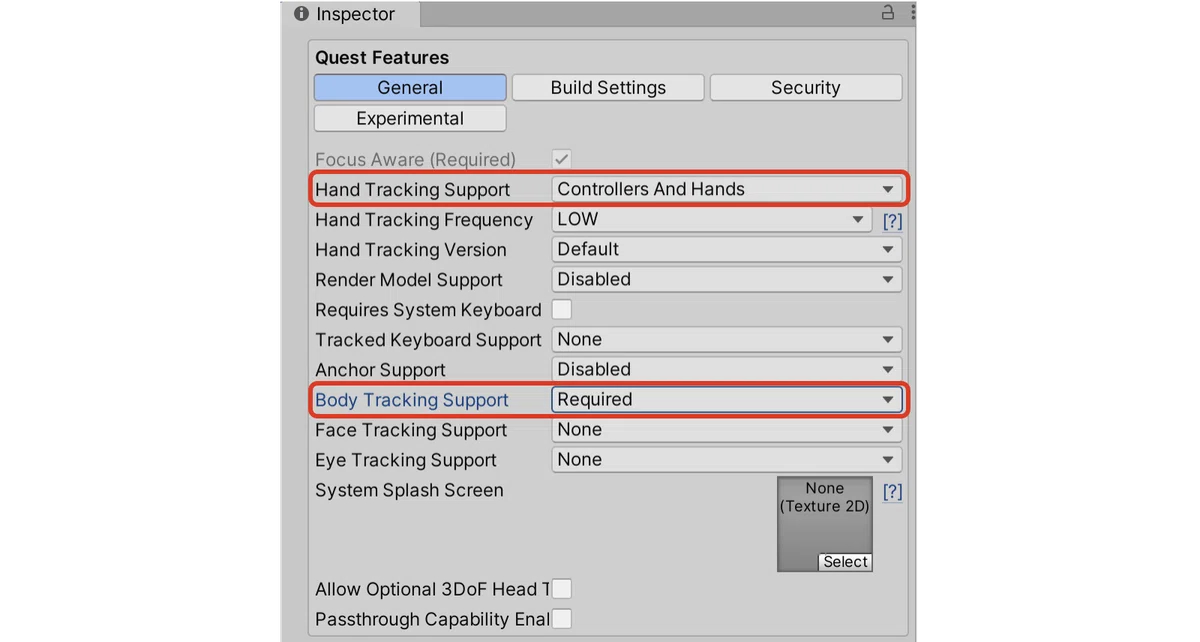Screen dimensions: 1200x642
Task: Click the Inspector lock icon
Action: [x=887, y=13]
